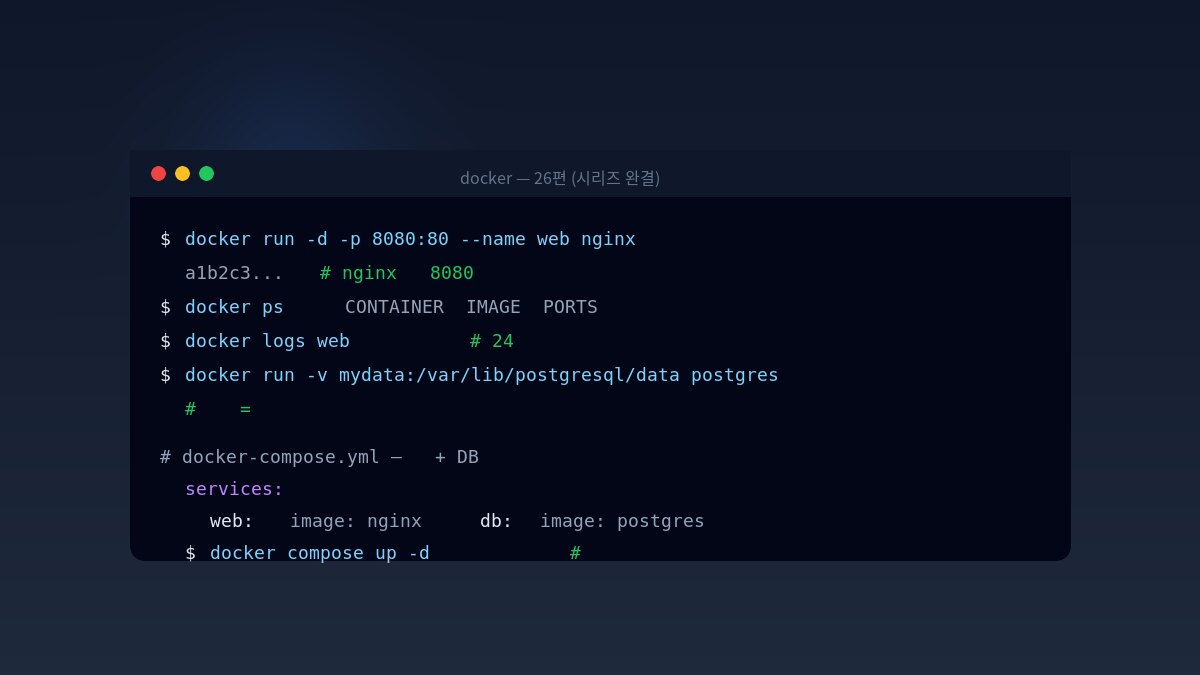The height and width of the screenshot is (675, 1200).
Task: Click the green '# 24' comment
Action: (492, 341)
